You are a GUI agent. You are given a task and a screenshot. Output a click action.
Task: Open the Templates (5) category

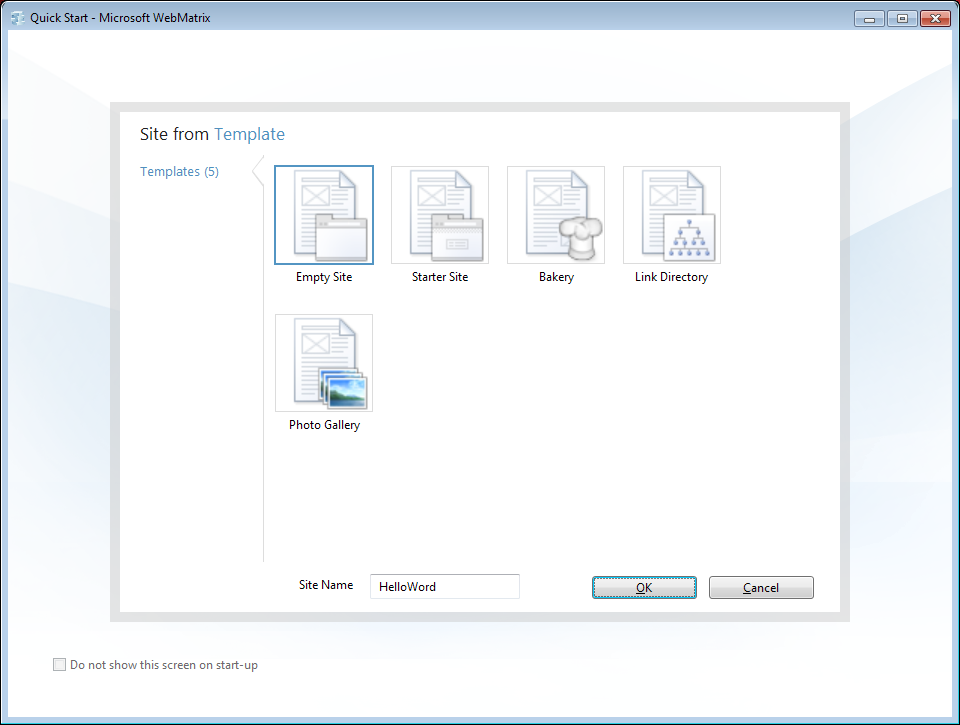(x=179, y=171)
